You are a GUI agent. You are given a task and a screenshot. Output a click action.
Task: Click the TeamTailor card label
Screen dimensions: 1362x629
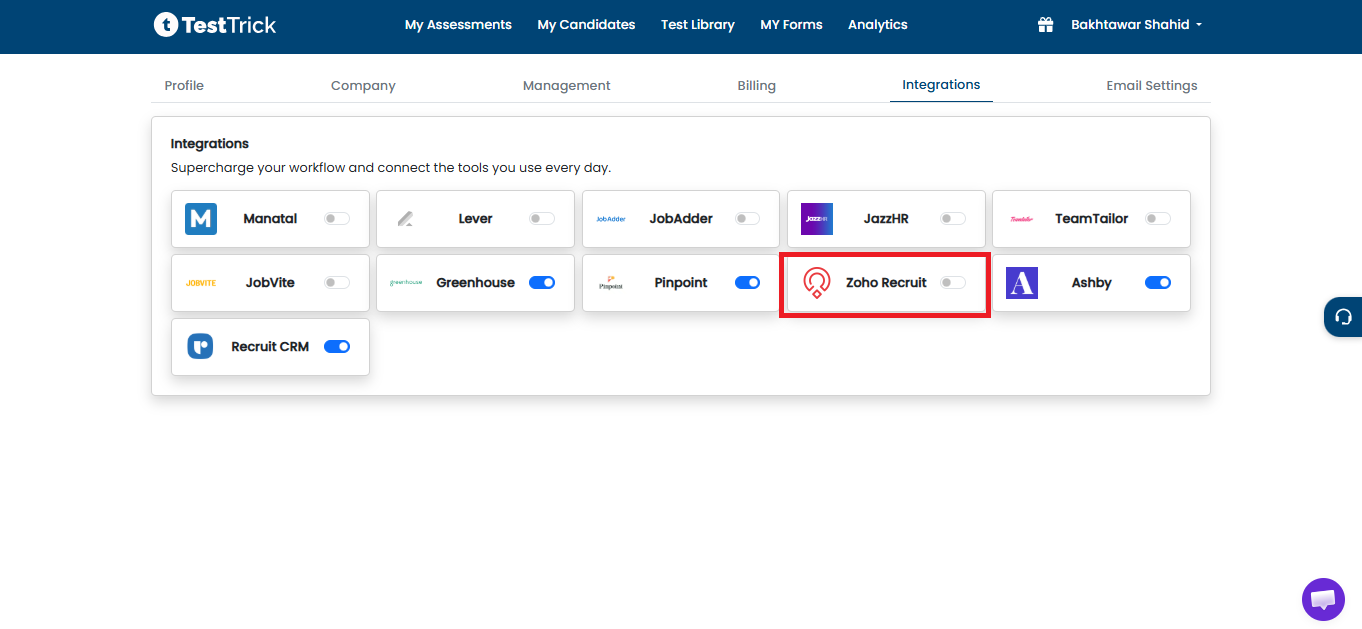1092,219
